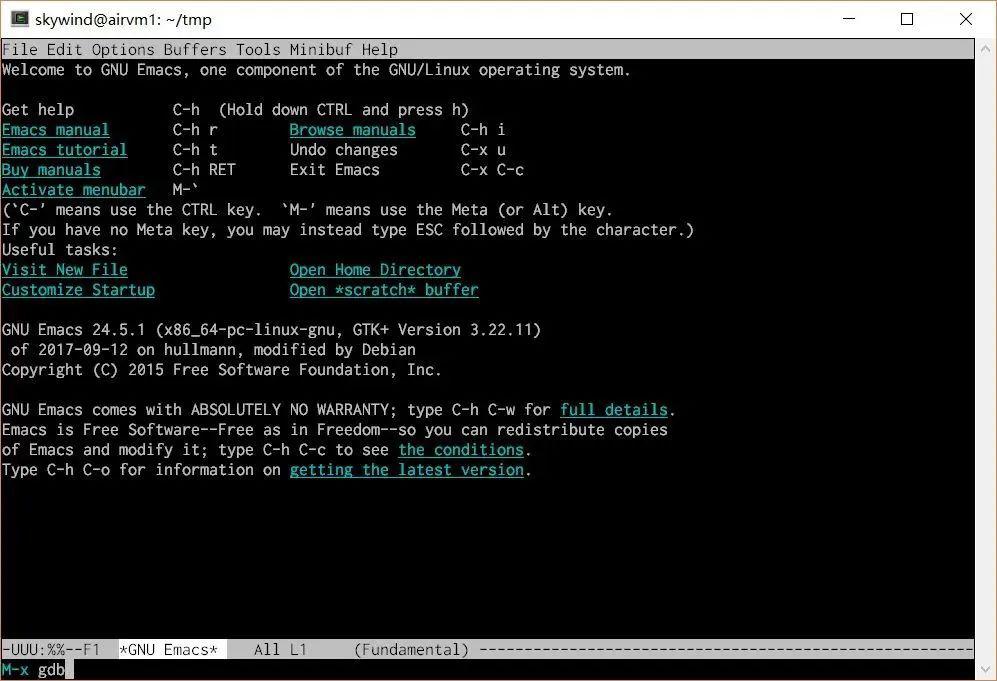Open the Edit menu
Viewport: 997px width, 681px height.
point(64,50)
